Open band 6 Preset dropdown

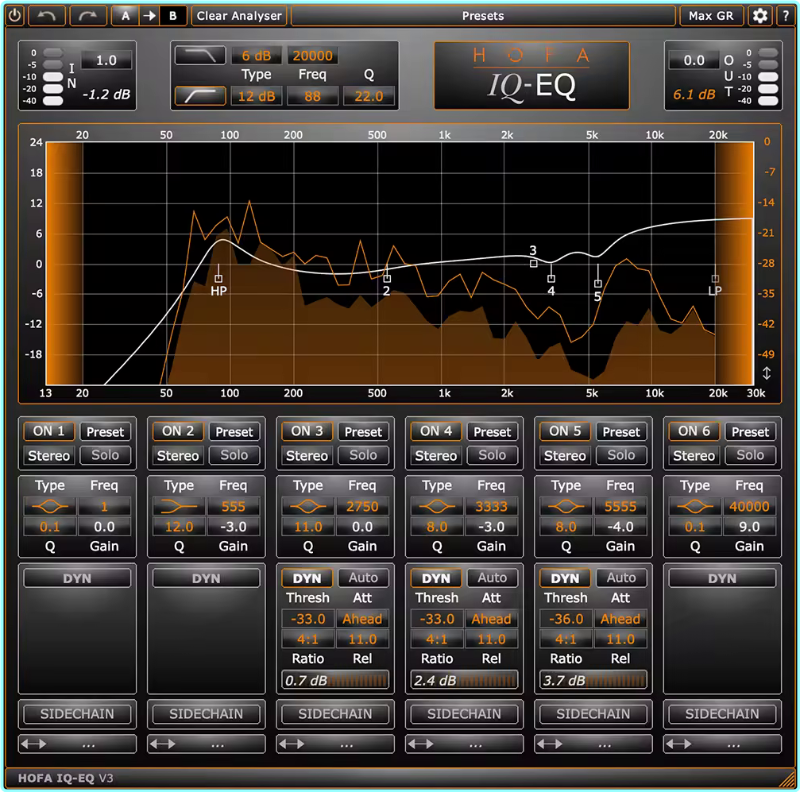pos(751,432)
